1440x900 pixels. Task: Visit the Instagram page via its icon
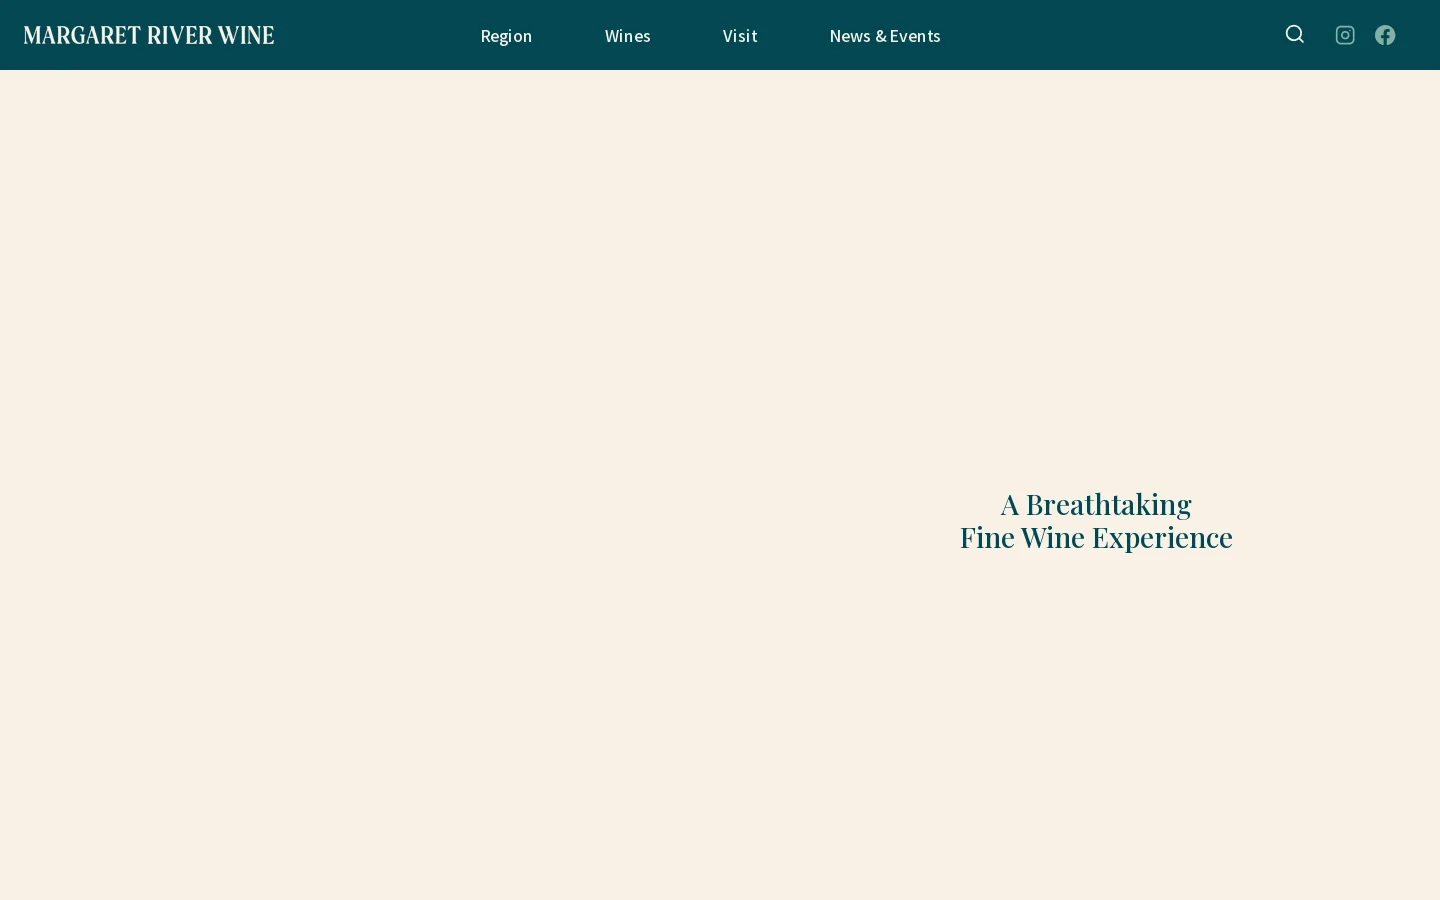pos(1345,35)
